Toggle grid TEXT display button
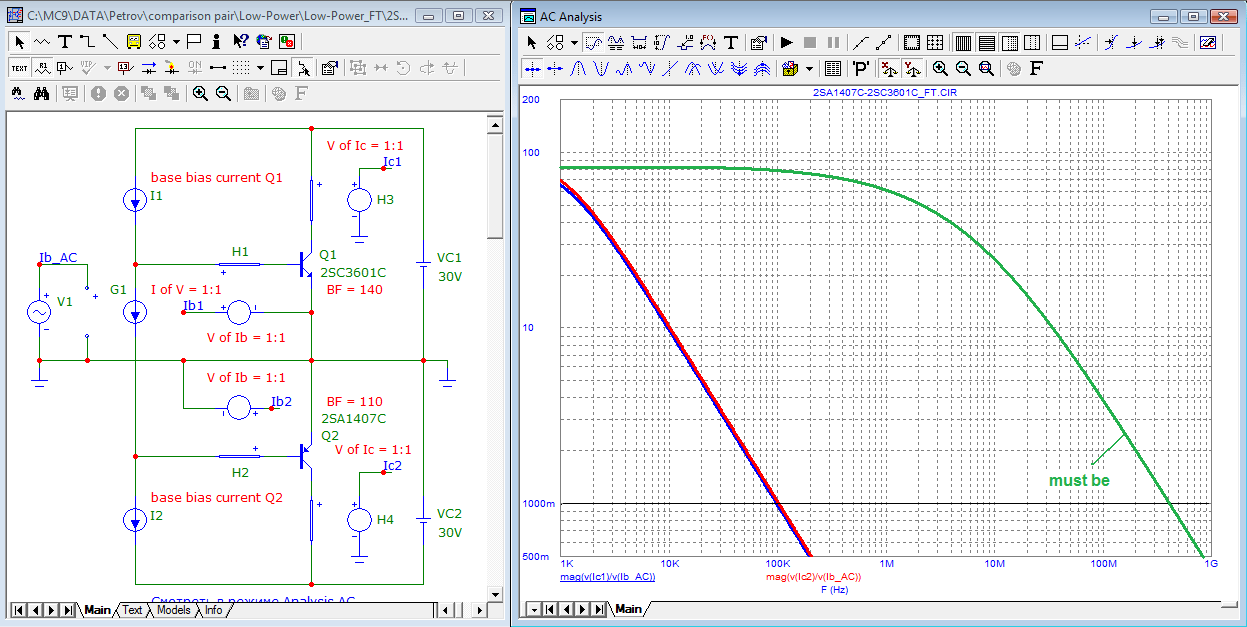 tap(19, 68)
